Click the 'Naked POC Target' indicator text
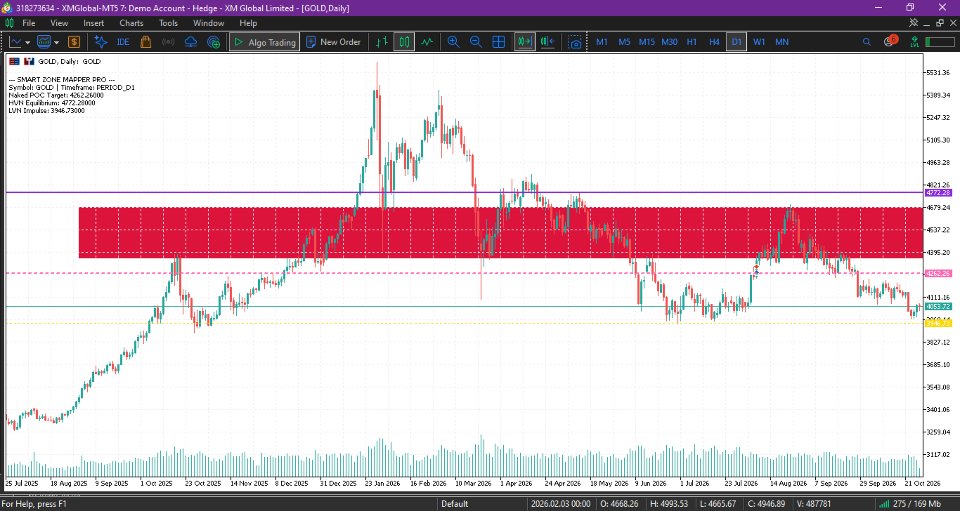 pyautogui.click(x=56, y=95)
